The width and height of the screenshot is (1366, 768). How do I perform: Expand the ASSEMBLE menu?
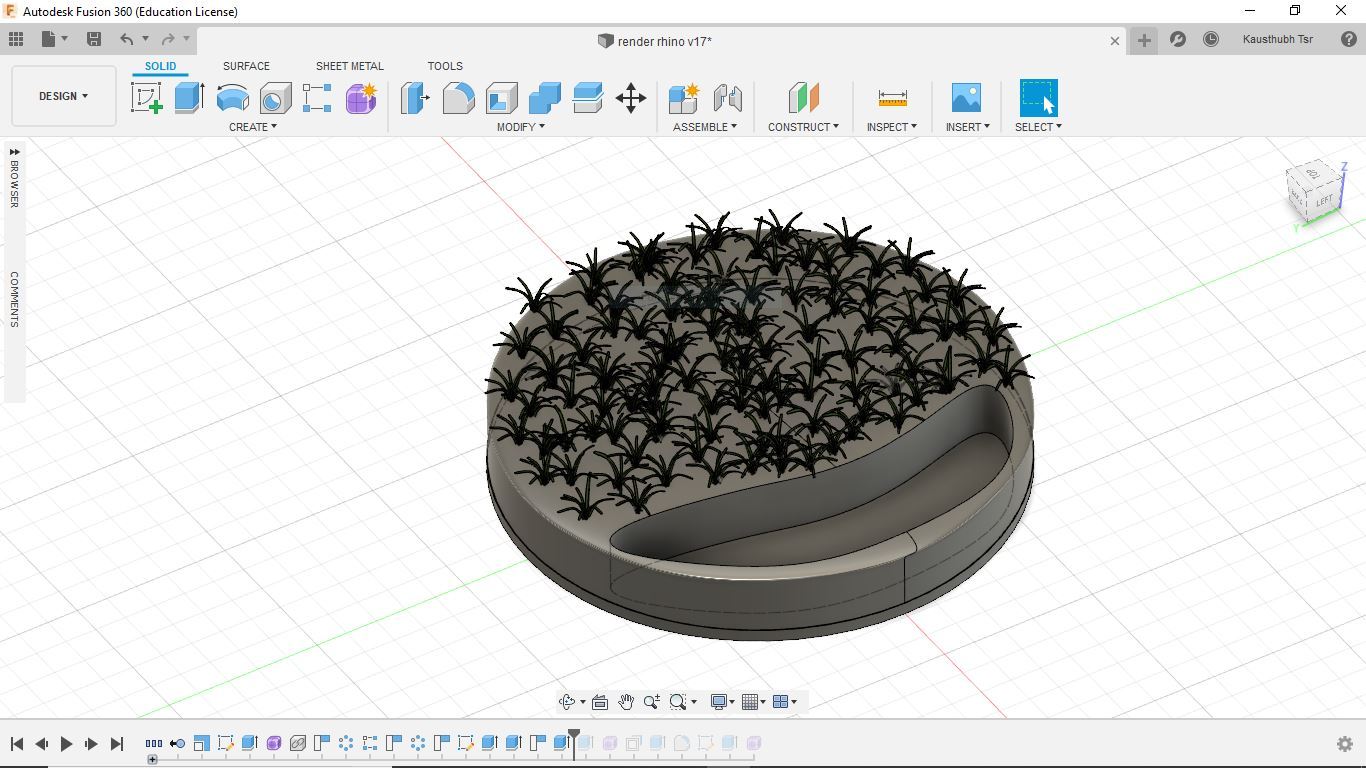pyautogui.click(x=705, y=127)
